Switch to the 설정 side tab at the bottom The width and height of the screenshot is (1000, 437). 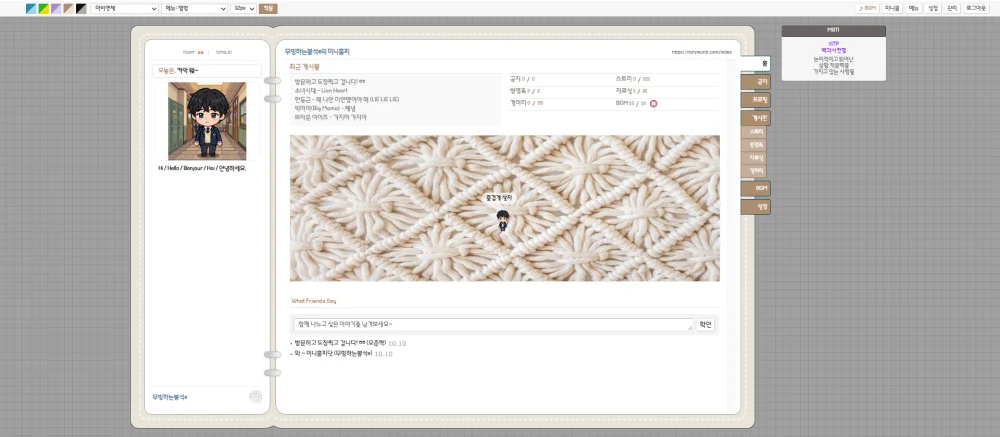[756, 207]
